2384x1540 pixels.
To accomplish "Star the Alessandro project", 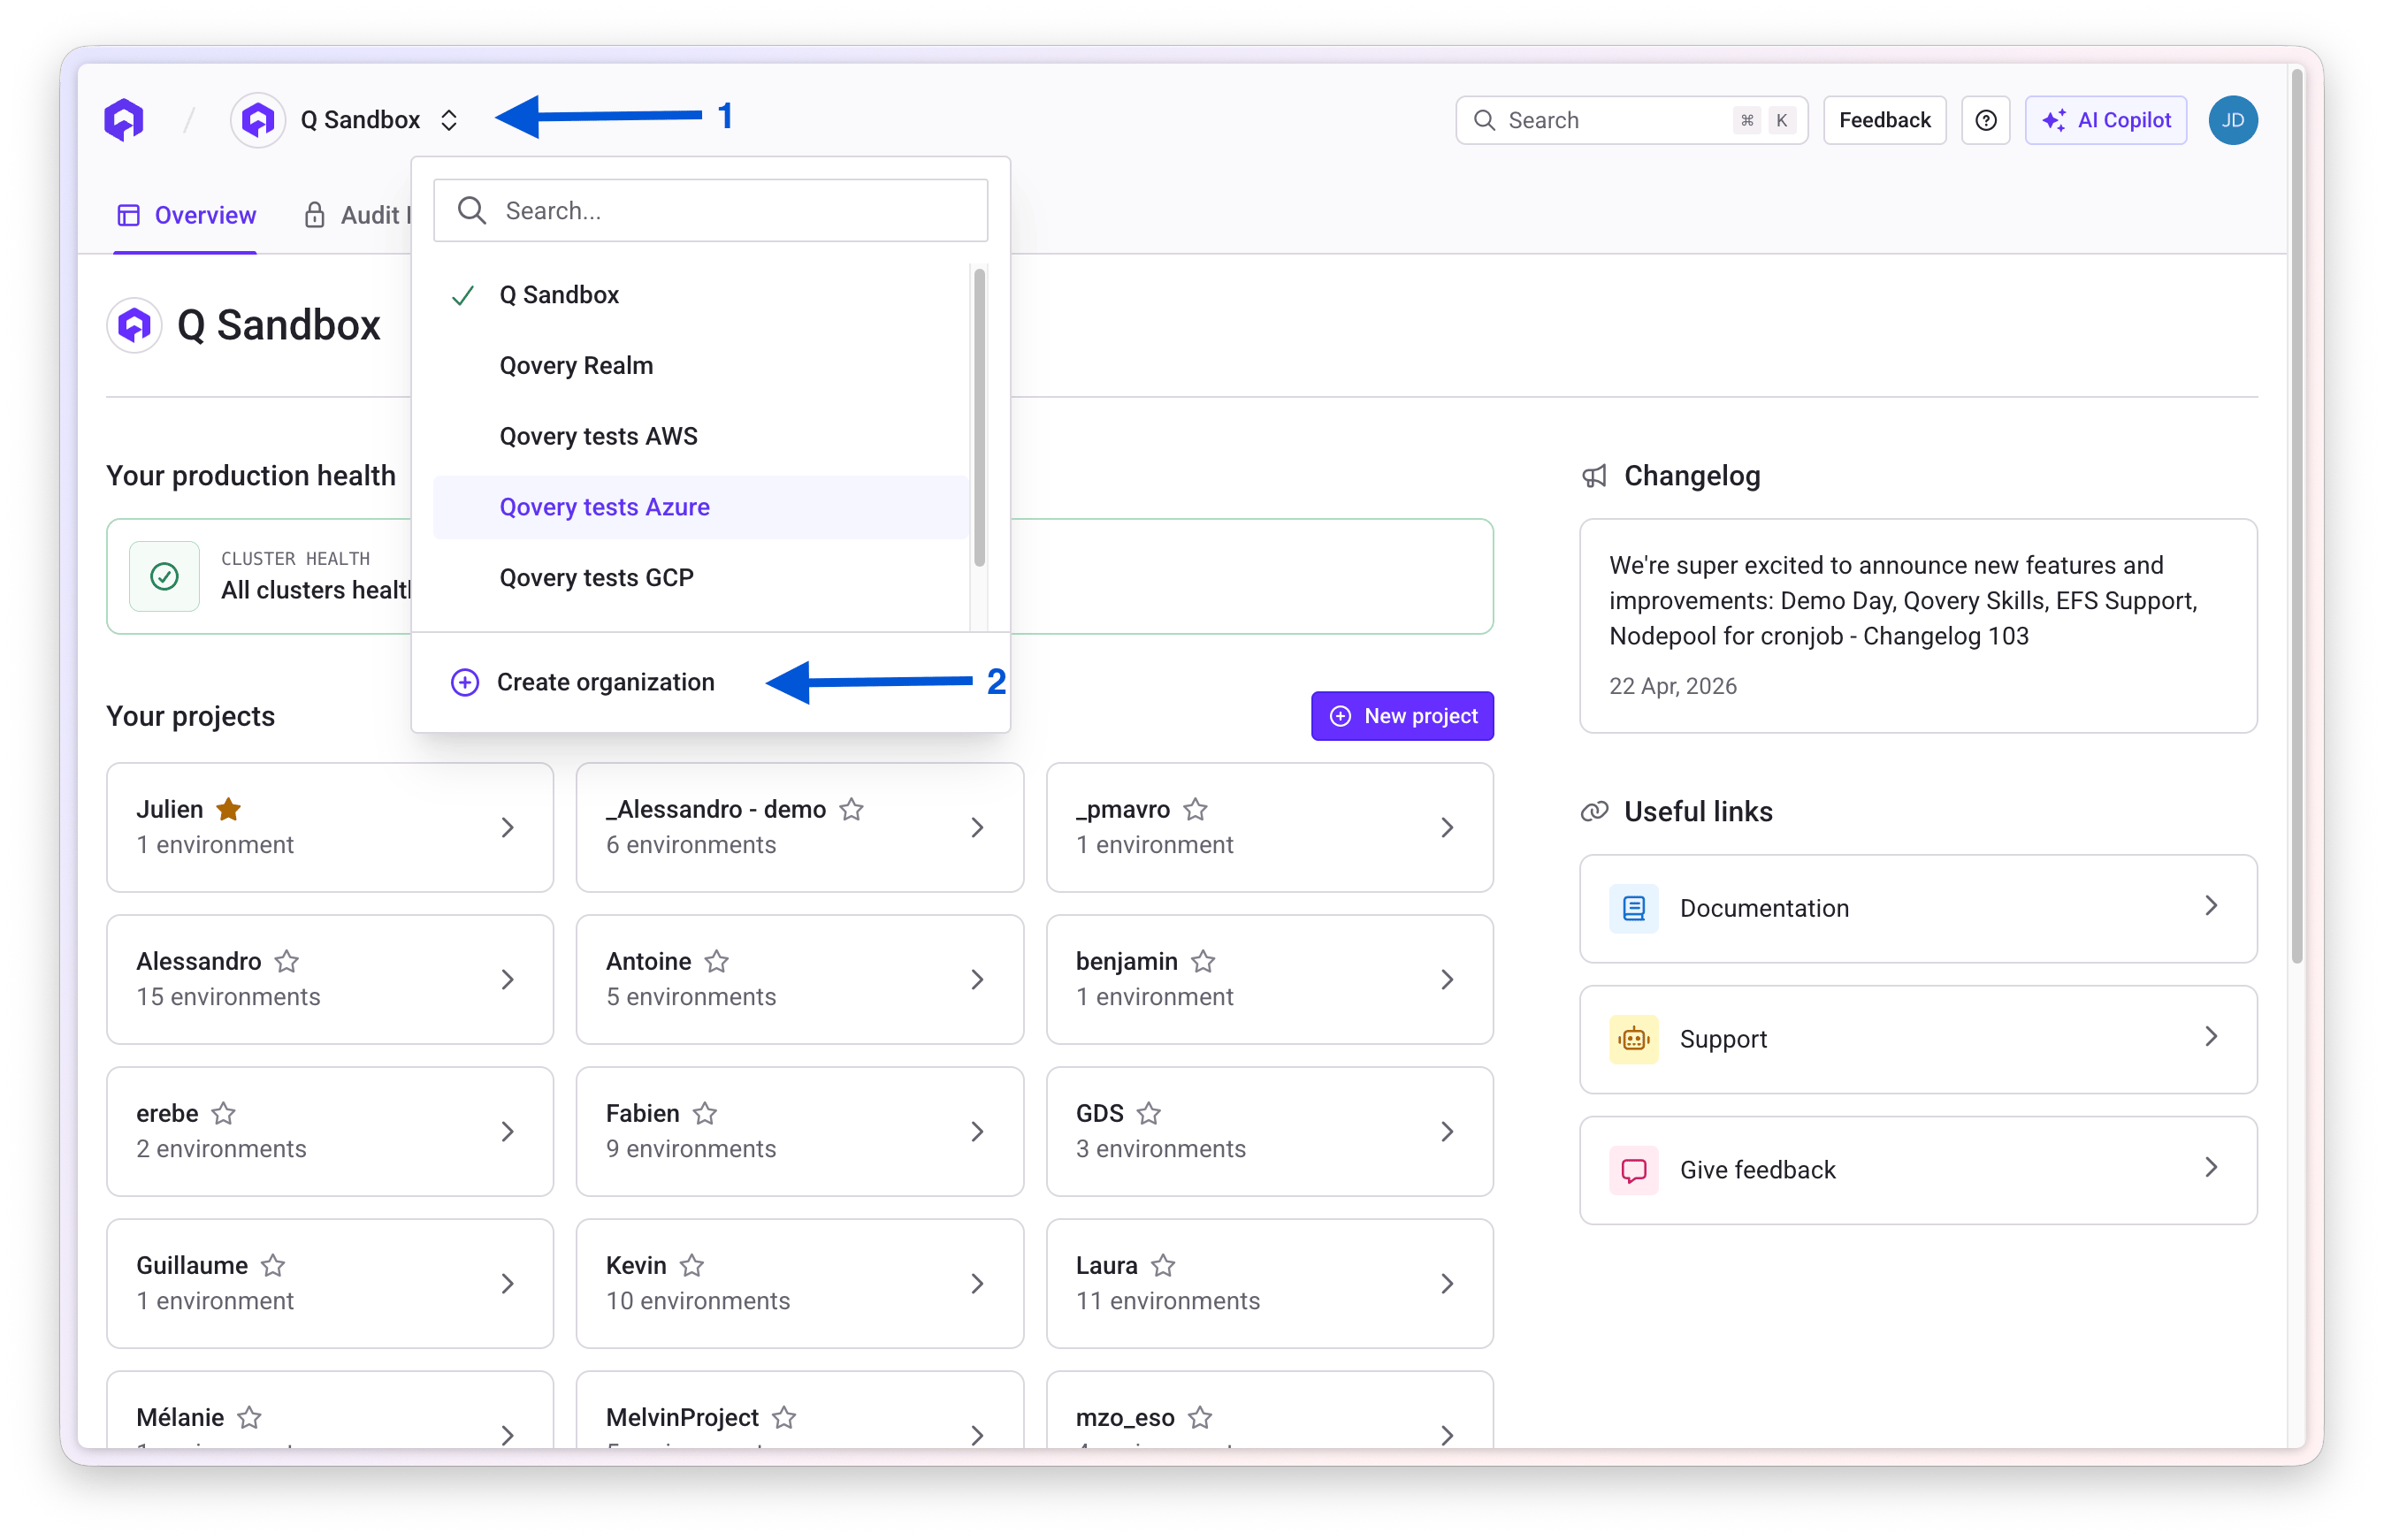I will click(x=287, y=960).
